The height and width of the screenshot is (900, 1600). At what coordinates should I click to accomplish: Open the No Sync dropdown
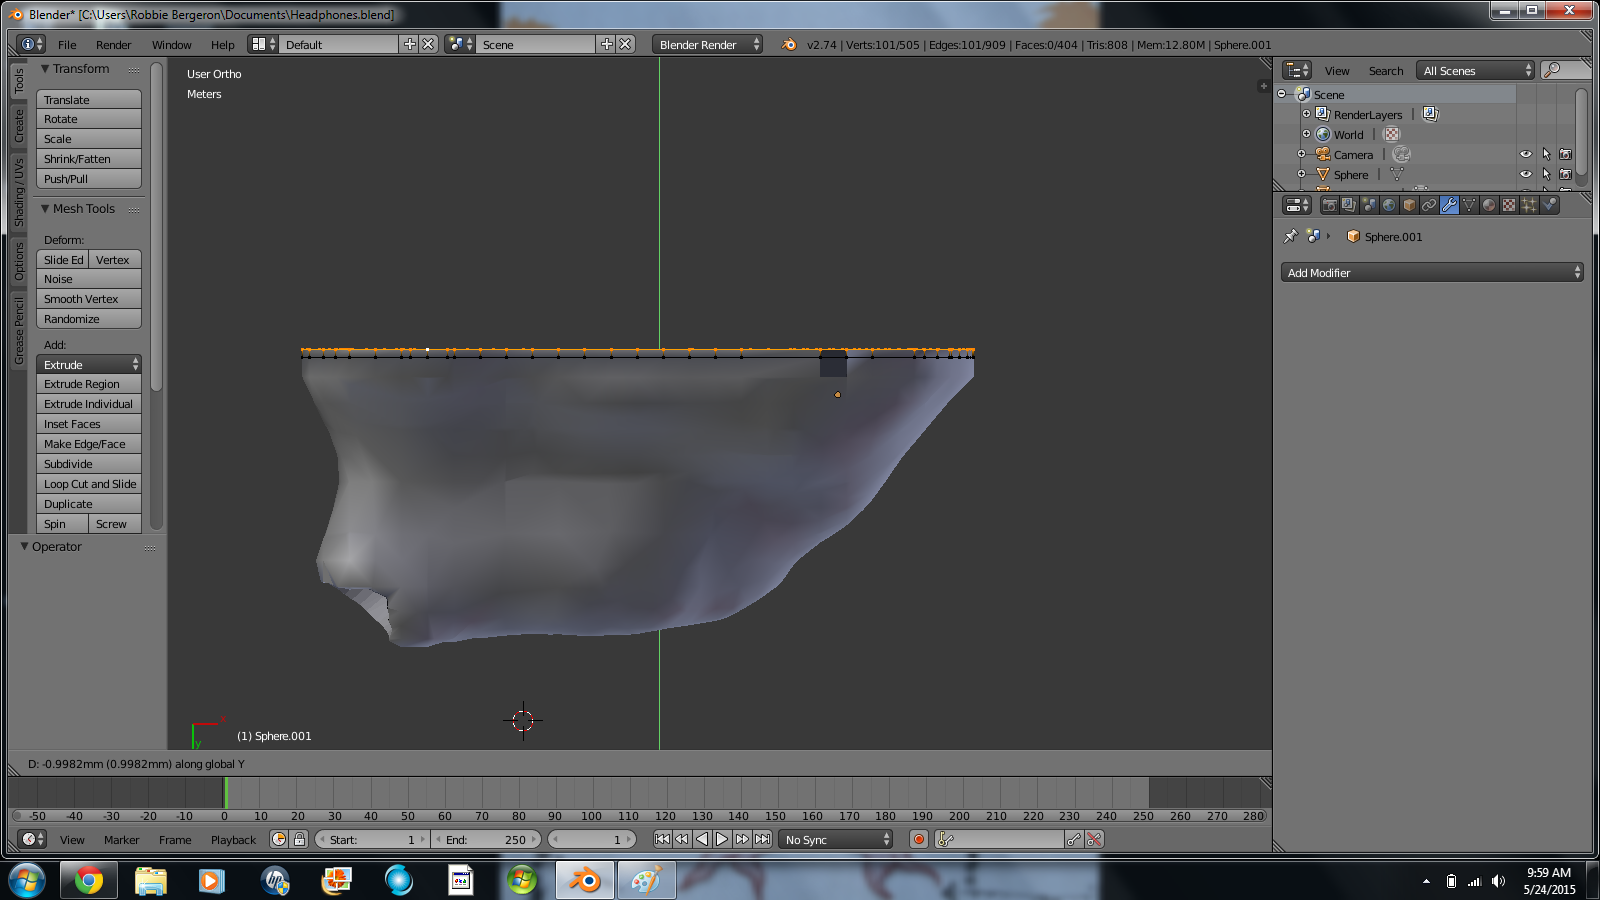pyautogui.click(x=836, y=839)
